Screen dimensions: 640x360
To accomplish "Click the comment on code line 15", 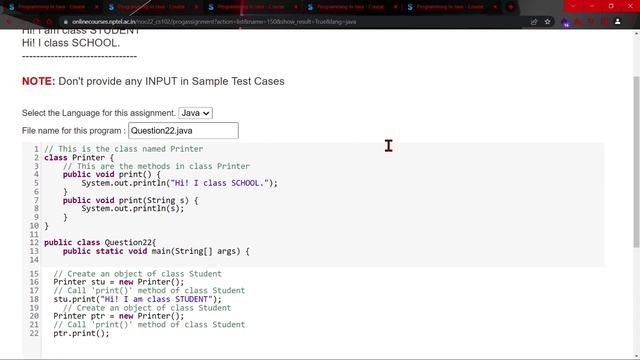I will 138,273.
